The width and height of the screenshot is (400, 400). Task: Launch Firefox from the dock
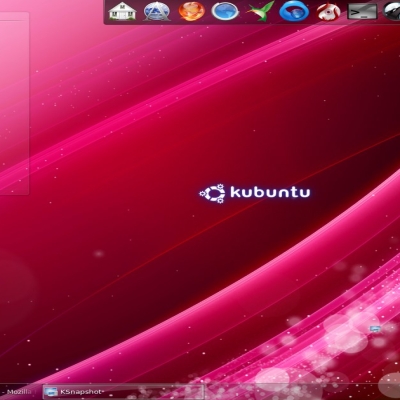coord(191,11)
